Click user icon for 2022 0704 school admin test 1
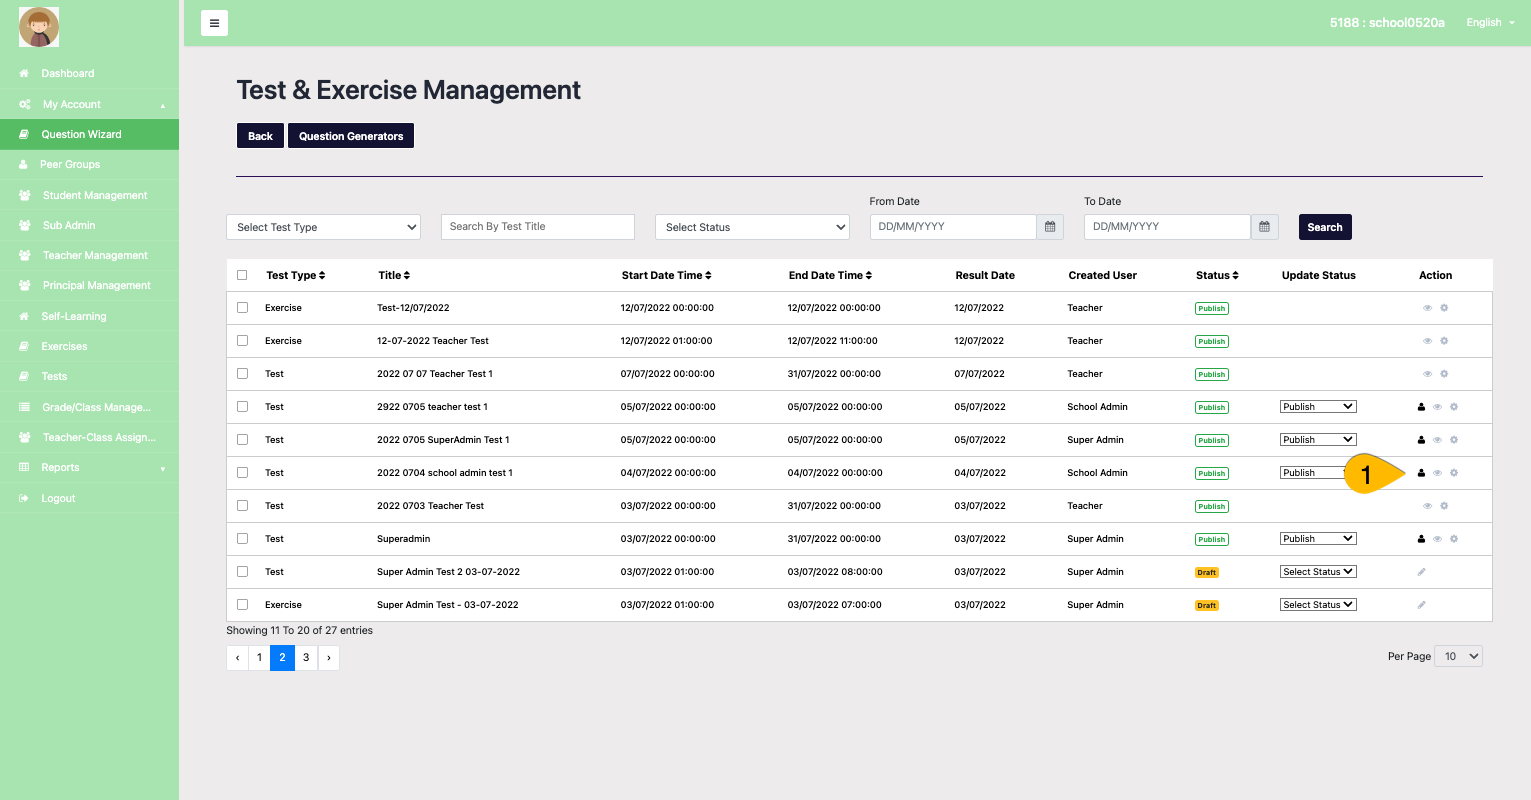Image resolution: width=1531 pixels, height=800 pixels. (1421, 473)
